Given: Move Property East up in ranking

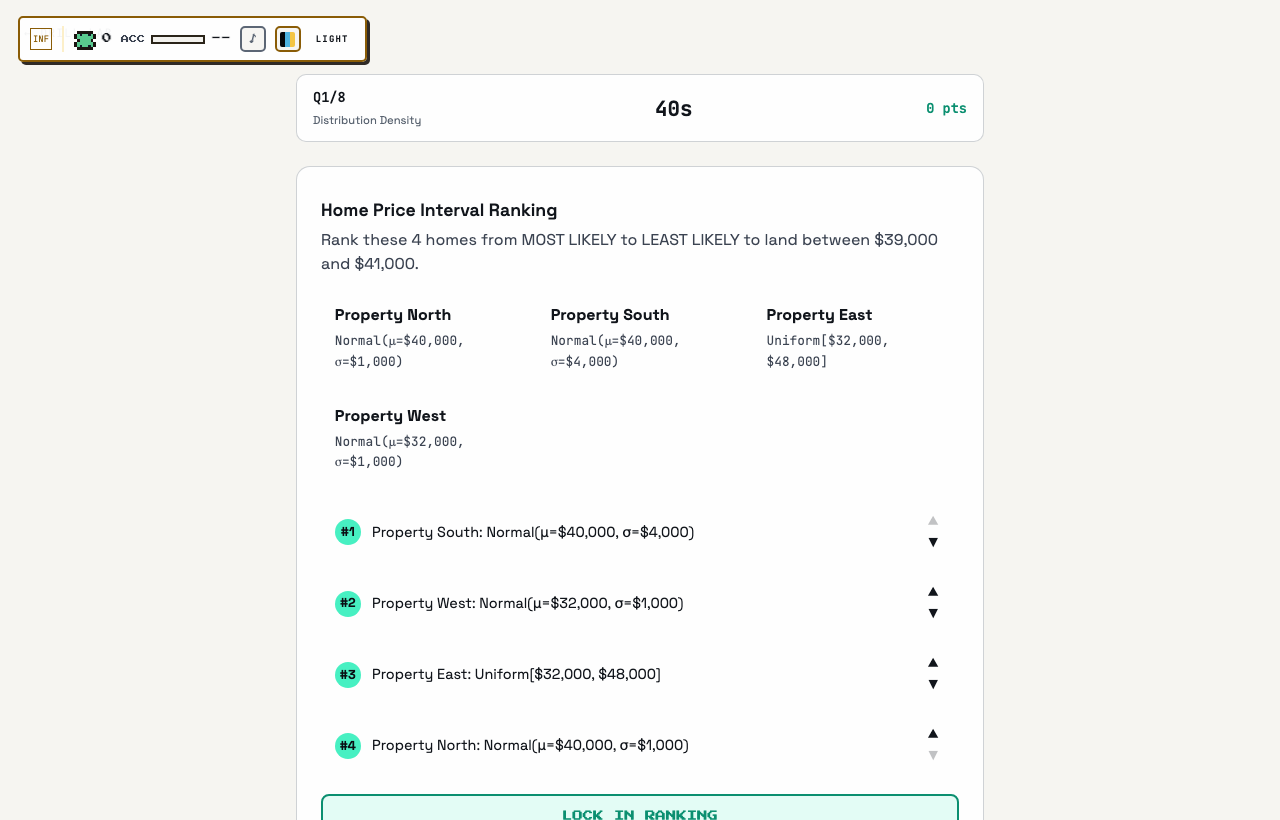Looking at the screenshot, I should click(933, 662).
